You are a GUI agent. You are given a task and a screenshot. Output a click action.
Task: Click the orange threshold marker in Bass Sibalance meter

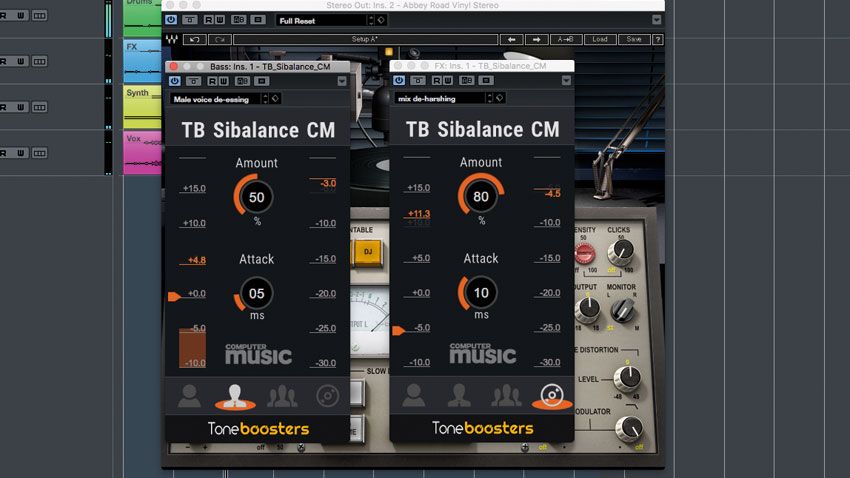[175, 296]
